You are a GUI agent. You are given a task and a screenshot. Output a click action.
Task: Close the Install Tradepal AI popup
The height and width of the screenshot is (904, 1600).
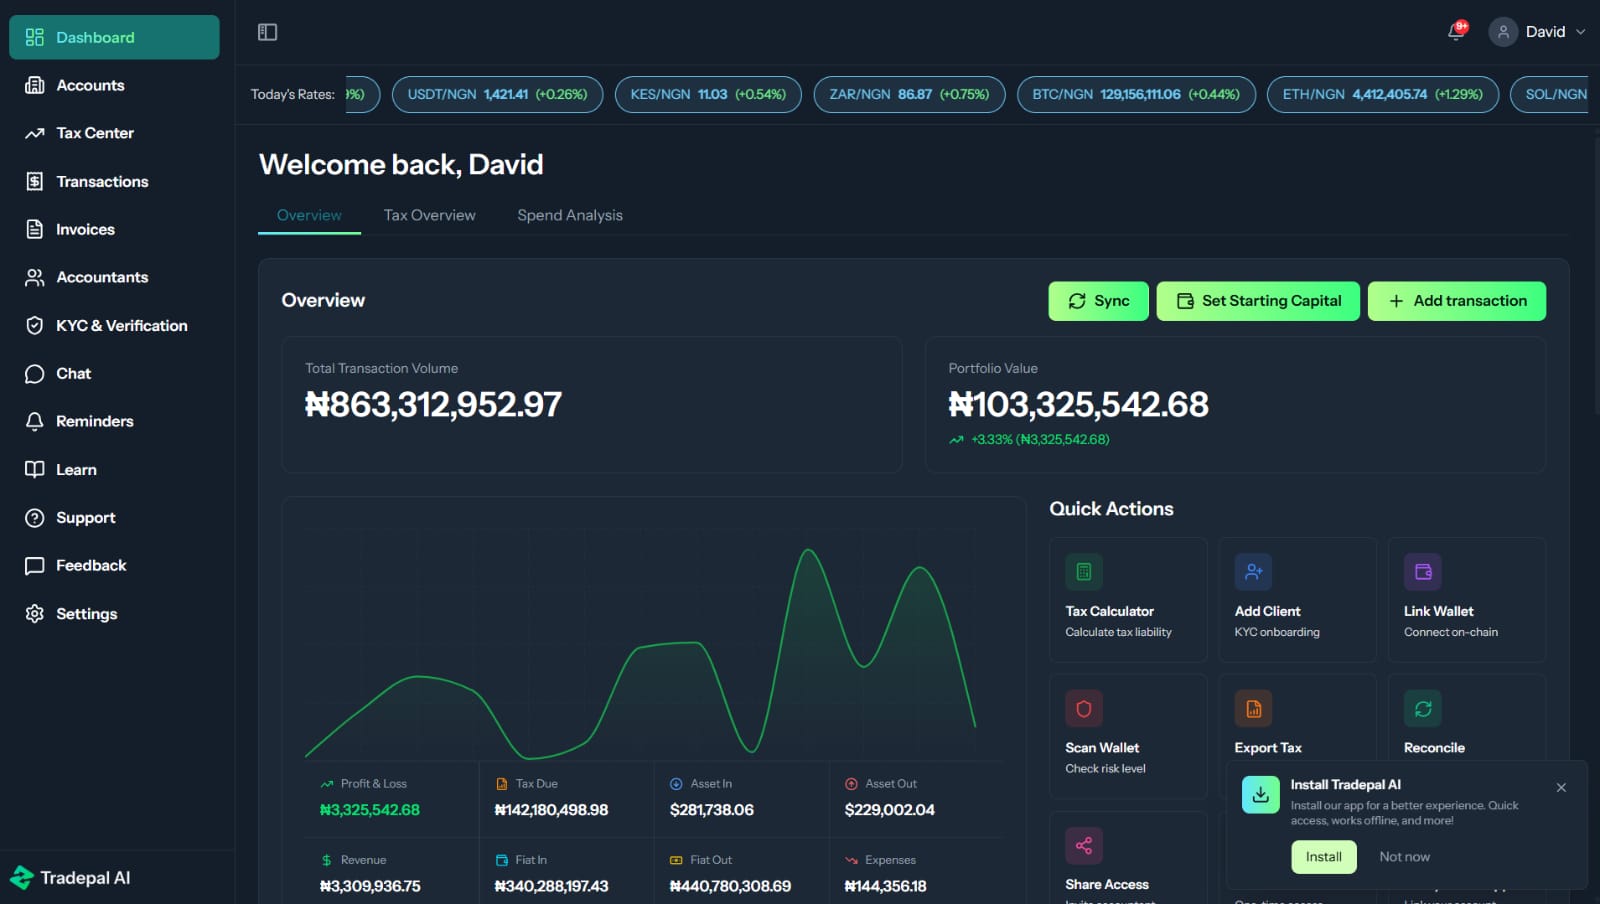(1561, 788)
